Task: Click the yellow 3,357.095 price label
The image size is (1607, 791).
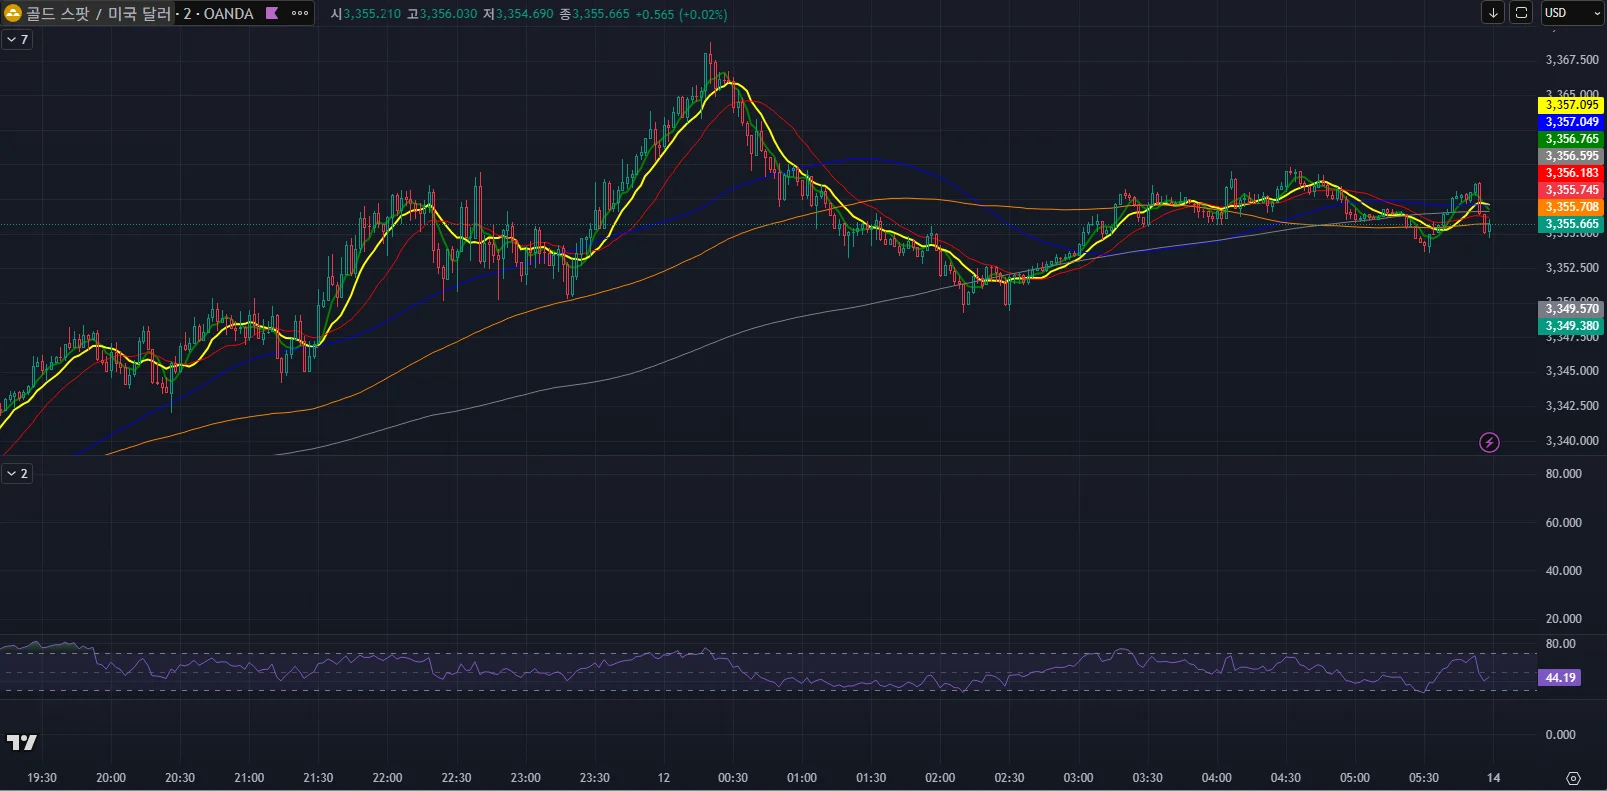Action: coord(1570,105)
